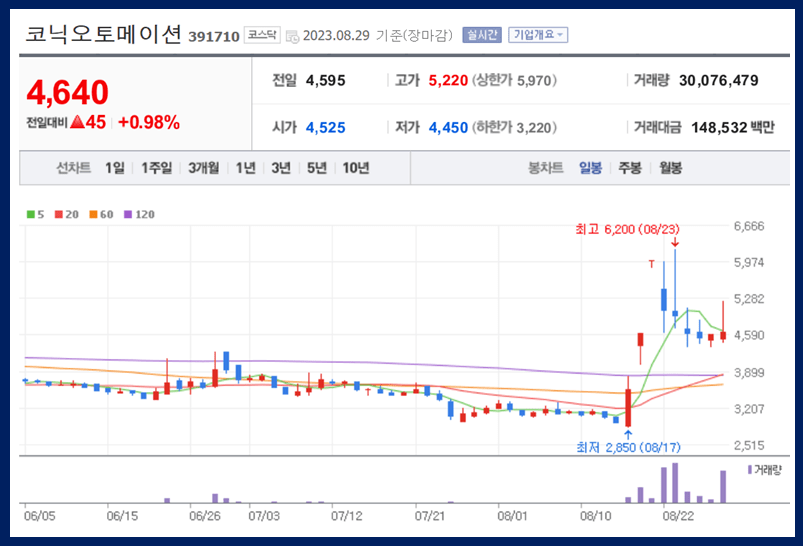Click the 최저 2,850 (08/17) marker label
The image size is (803, 546).
click(628, 448)
